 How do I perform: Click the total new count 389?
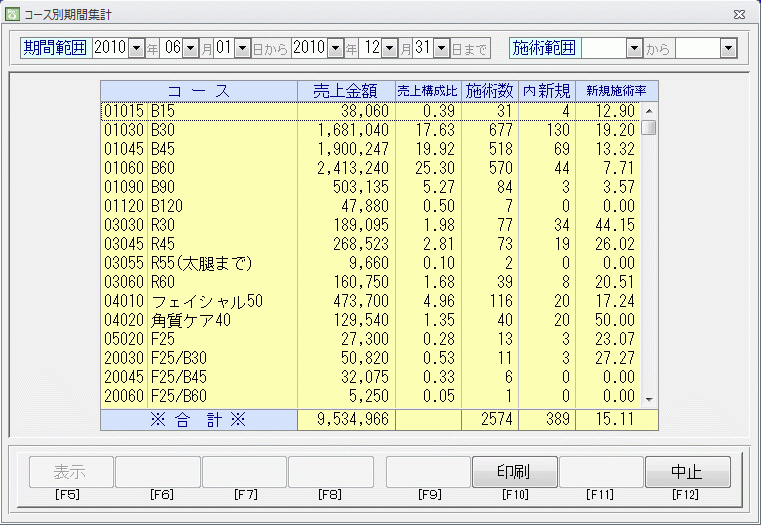tap(558, 419)
